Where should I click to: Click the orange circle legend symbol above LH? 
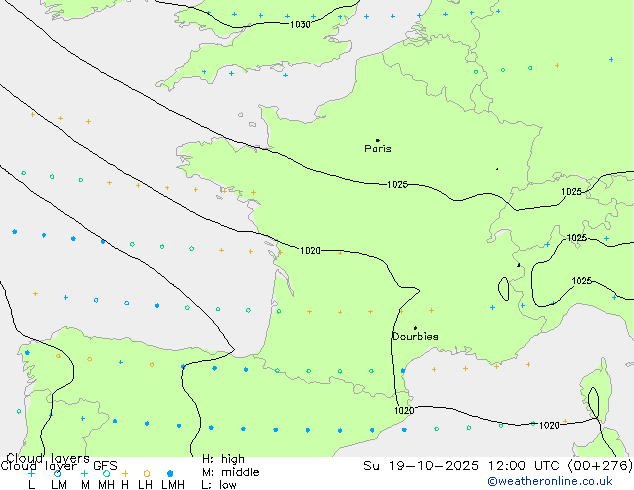[x=147, y=473]
